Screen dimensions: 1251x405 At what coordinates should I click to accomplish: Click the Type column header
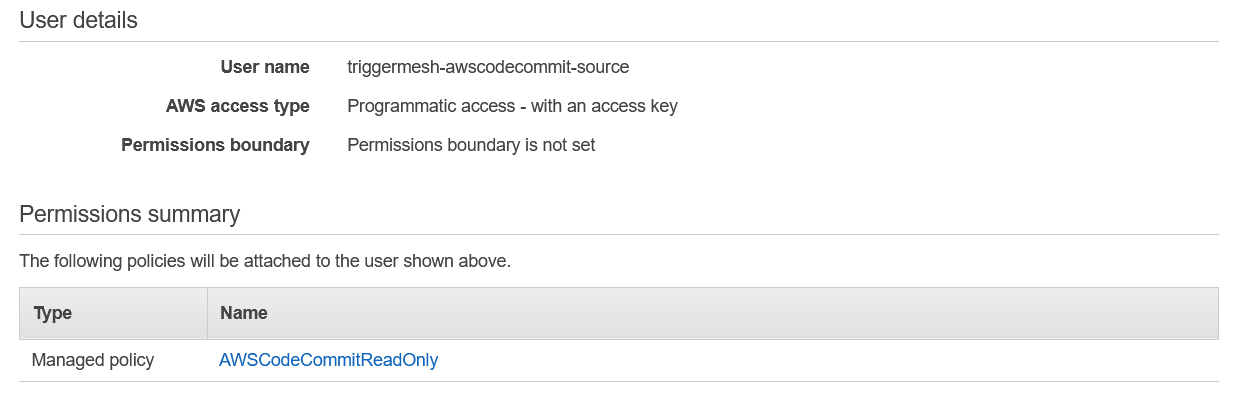[113, 313]
